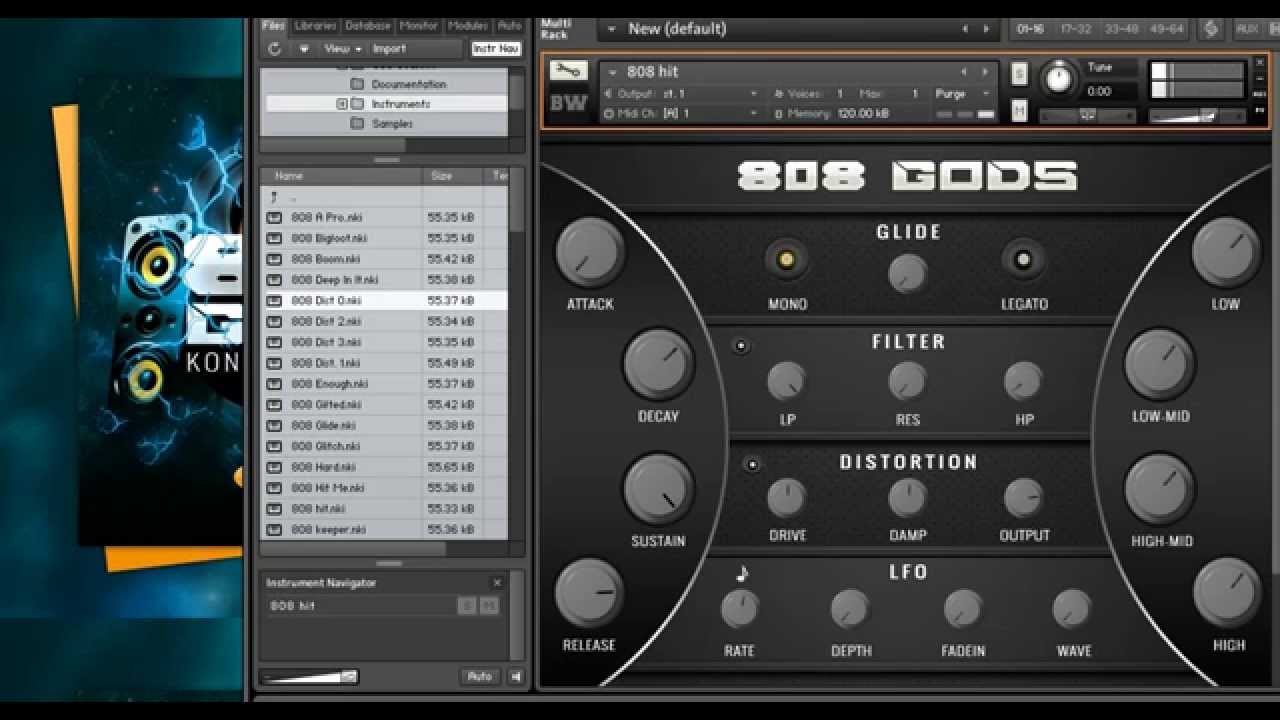Open the multi rack preset dropdown arrow
This screenshot has width=1280, height=720.
612,29
